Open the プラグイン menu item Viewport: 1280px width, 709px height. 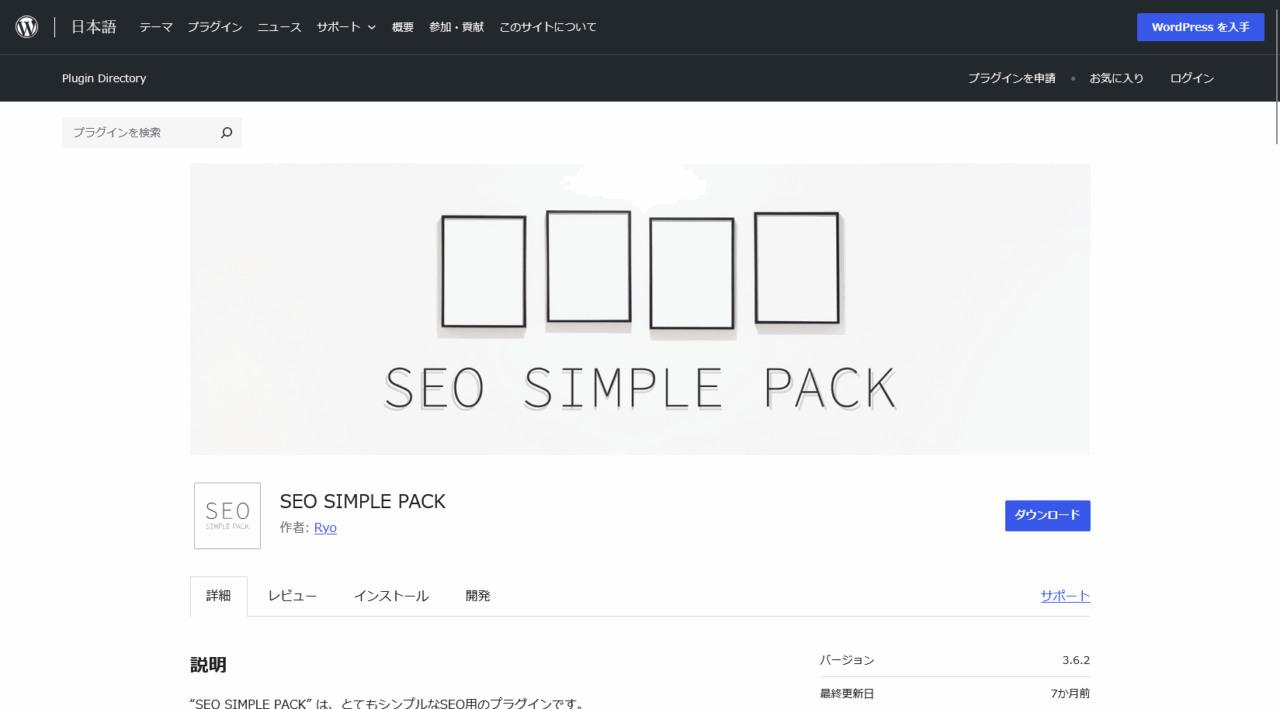tap(215, 27)
